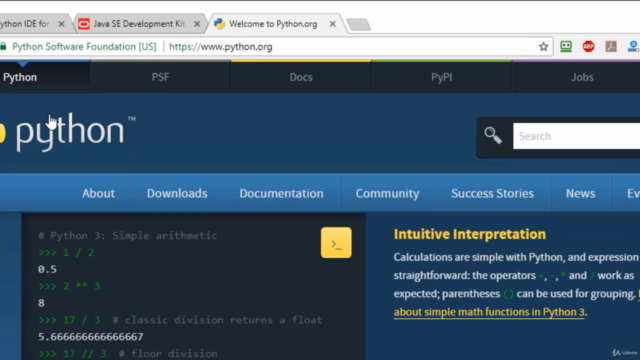Click the code line '>>> 1 / 2'

(66, 253)
